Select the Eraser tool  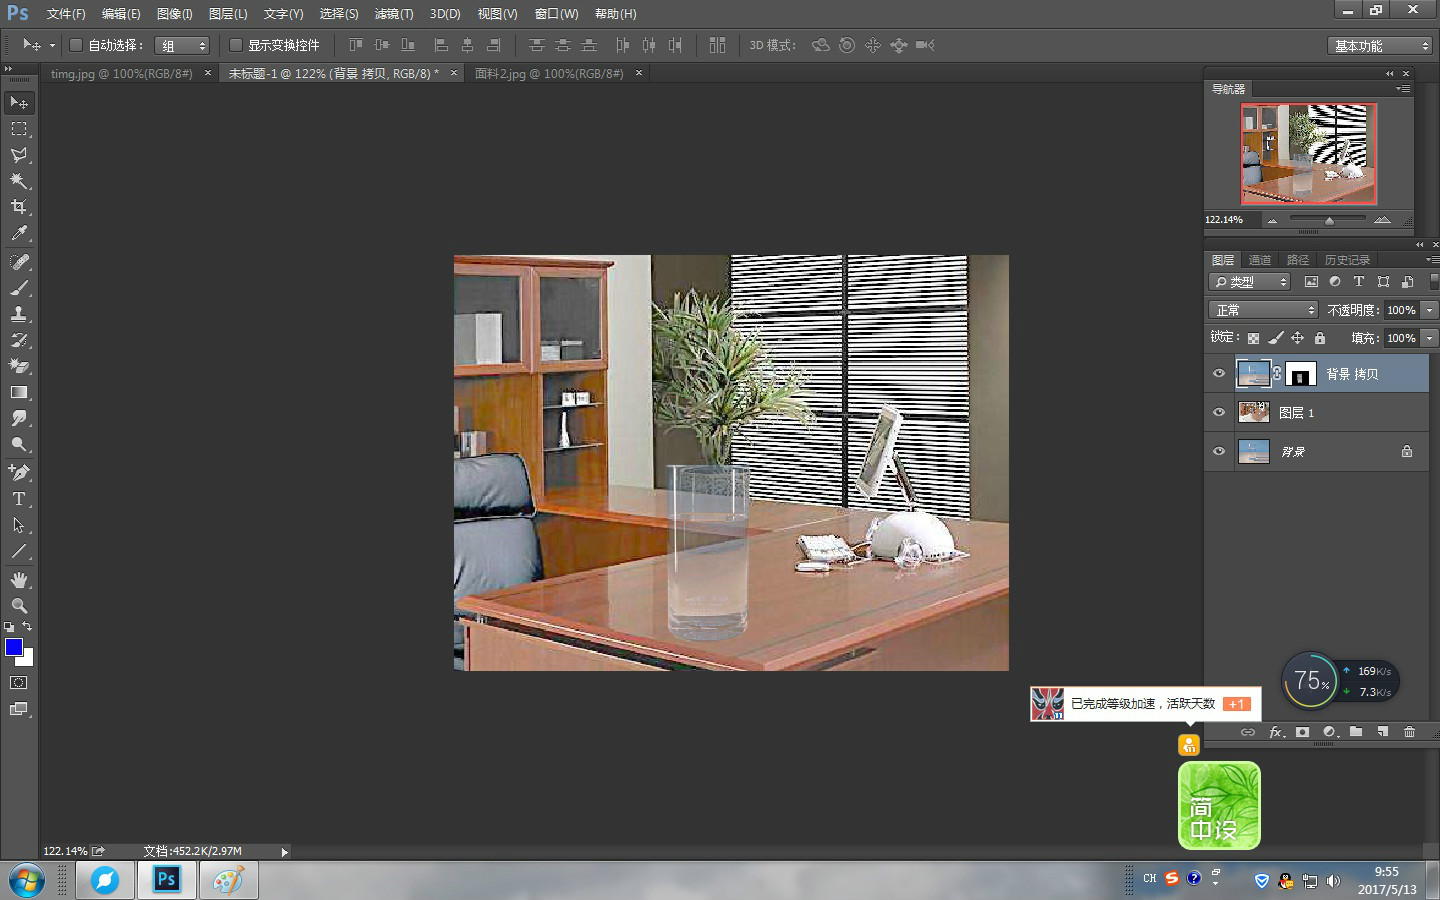pos(19,366)
